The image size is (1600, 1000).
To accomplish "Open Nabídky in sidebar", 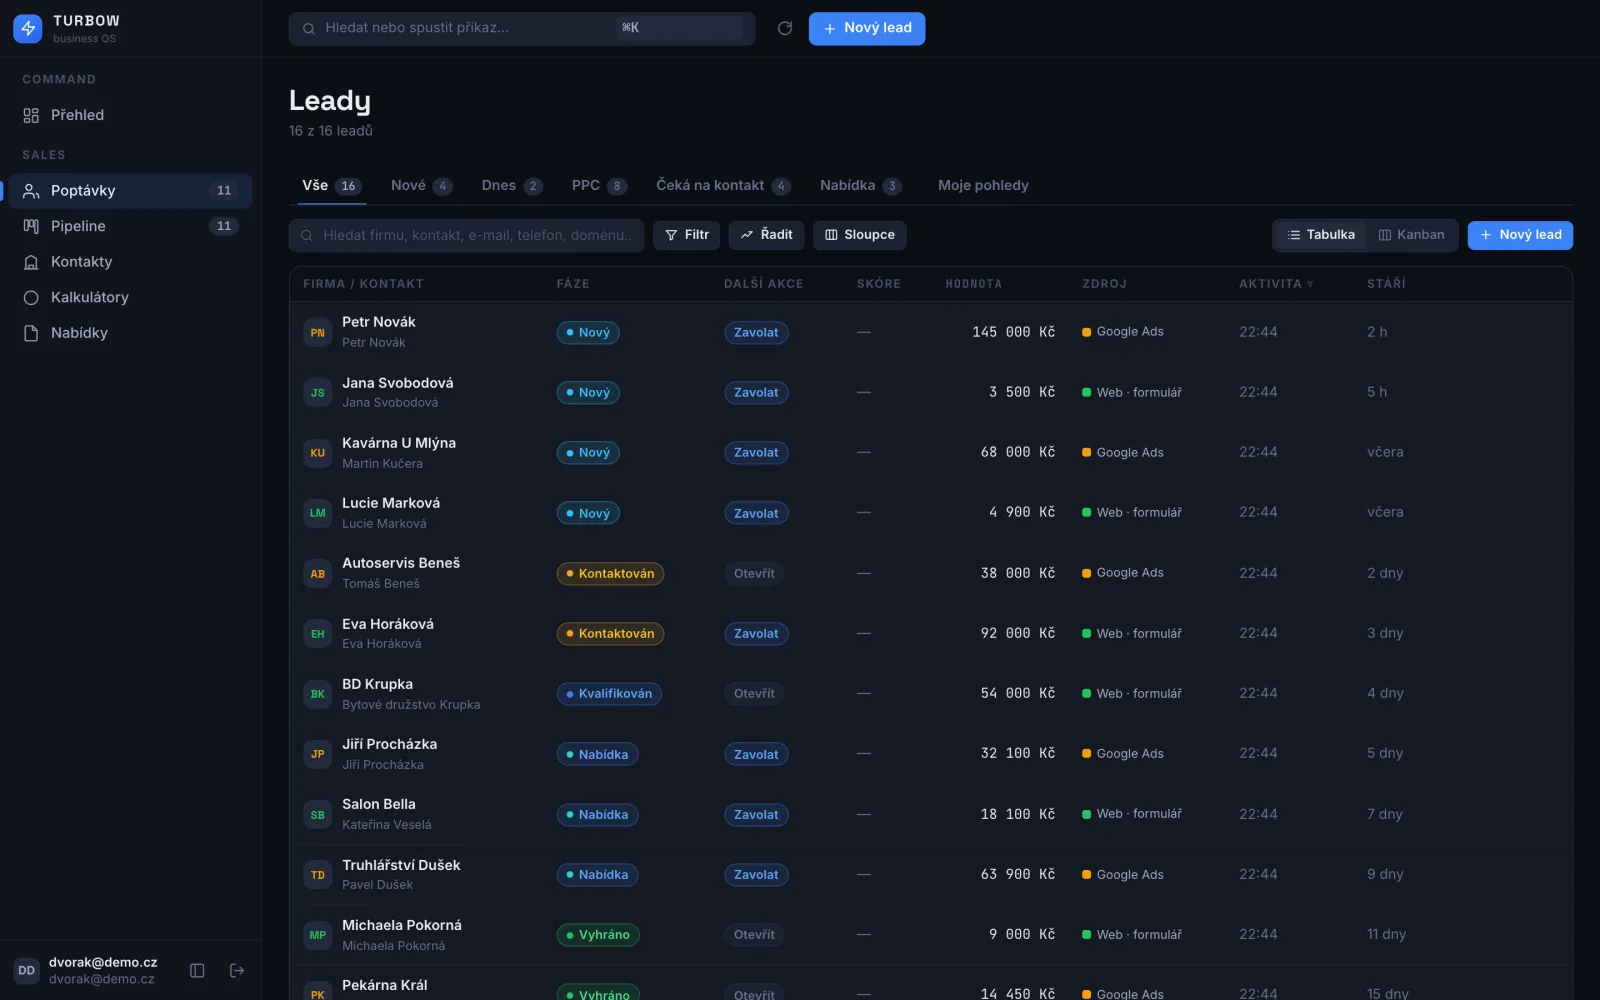I will pos(130,333).
